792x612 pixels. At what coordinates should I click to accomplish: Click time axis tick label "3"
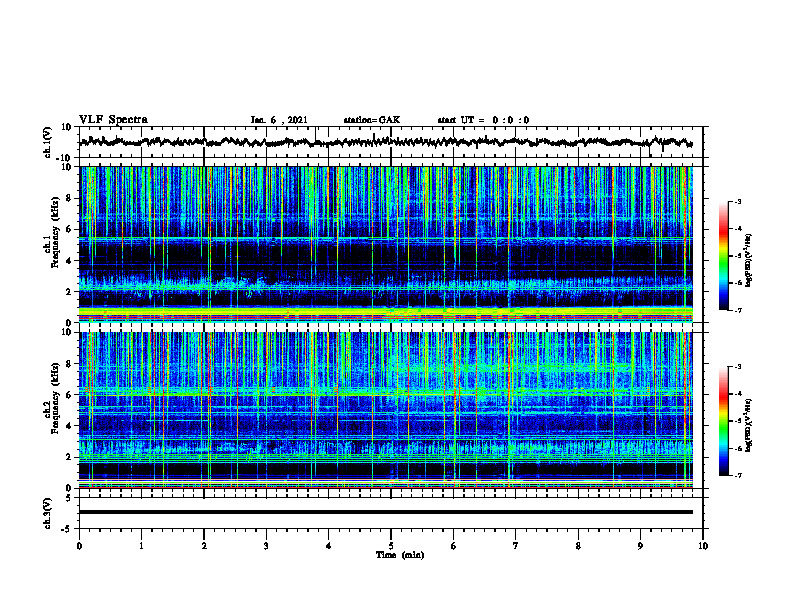(x=266, y=546)
